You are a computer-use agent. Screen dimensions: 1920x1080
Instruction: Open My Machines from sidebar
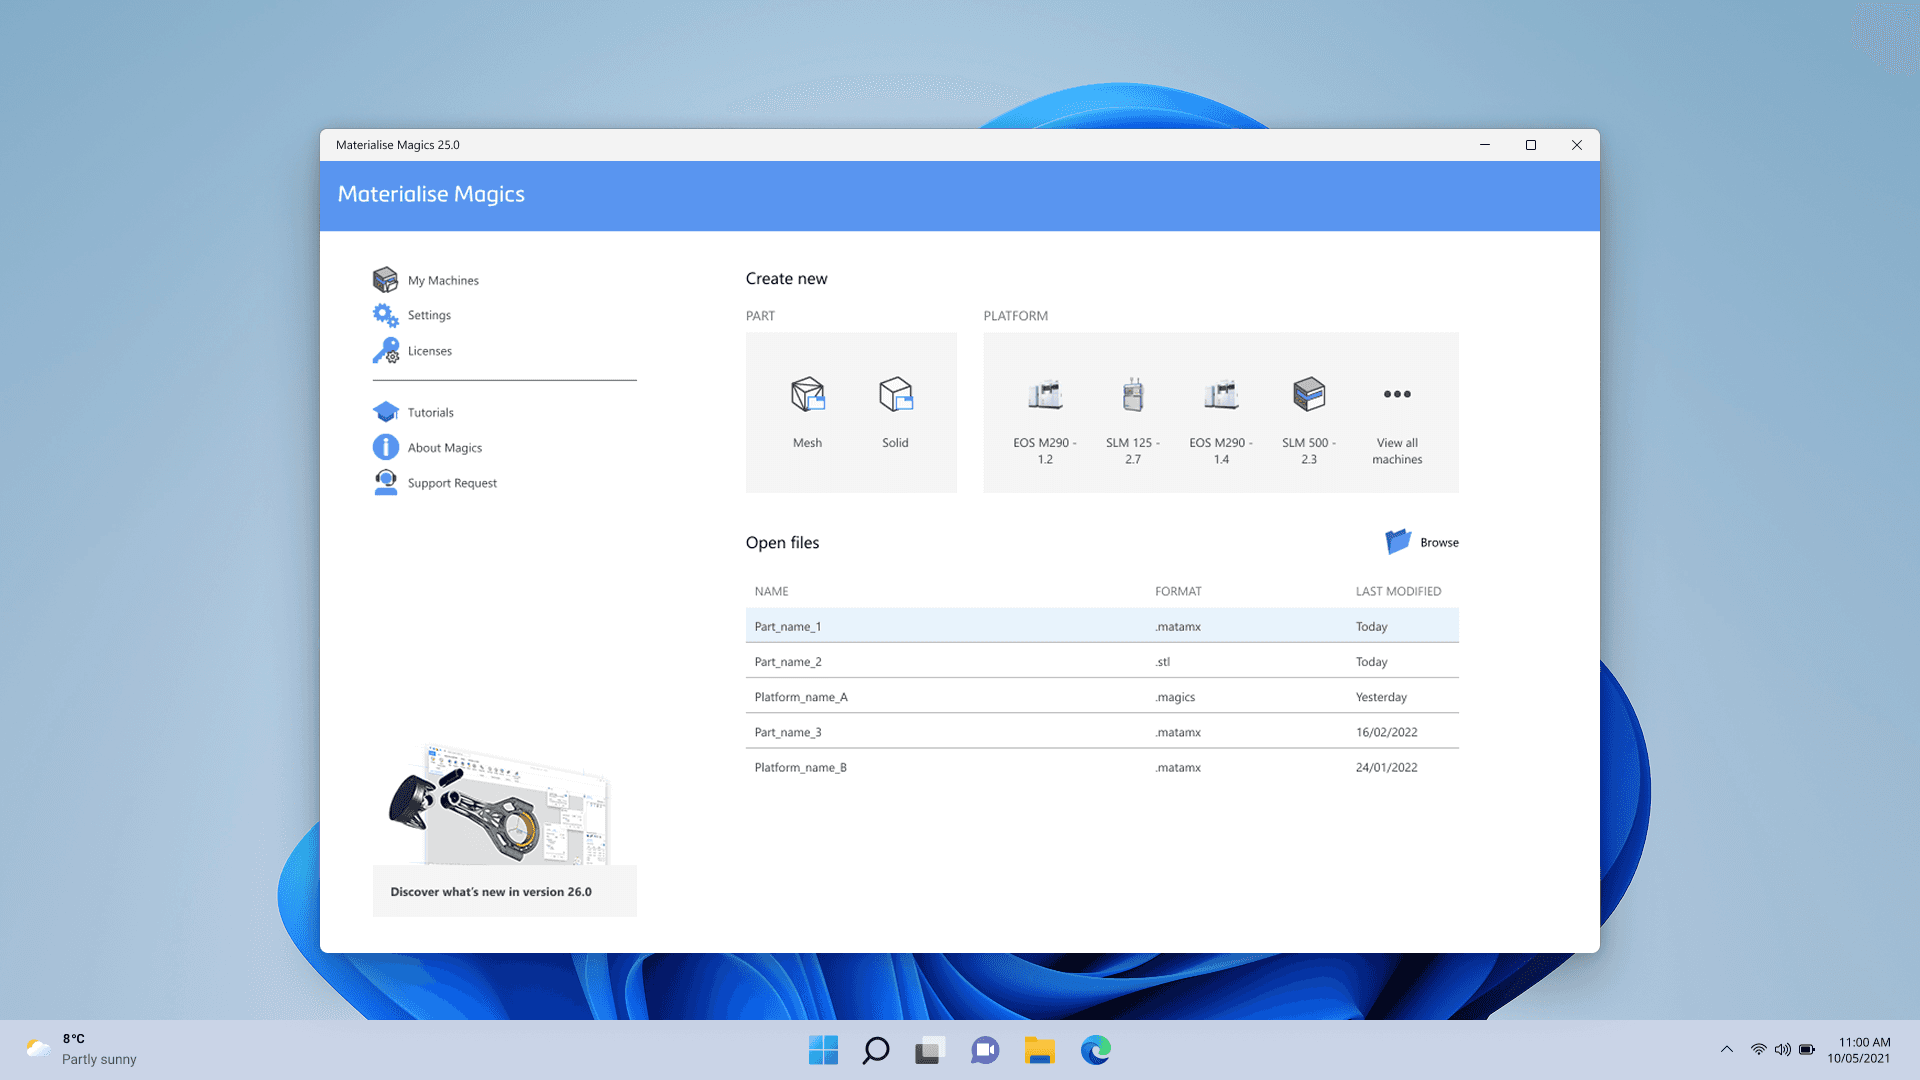[442, 280]
